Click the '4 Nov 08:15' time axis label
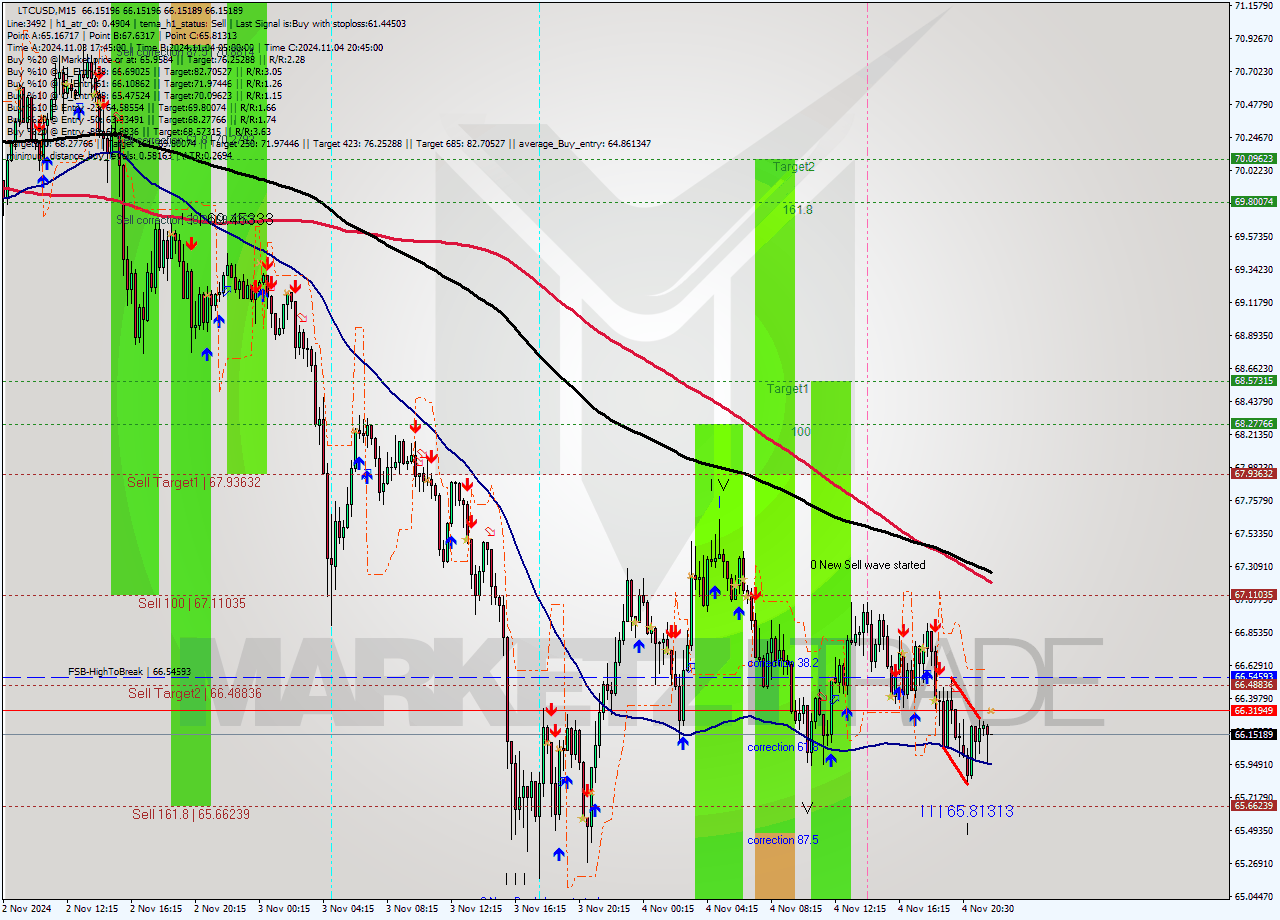The height and width of the screenshot is (920, 1280). point(796,909)
